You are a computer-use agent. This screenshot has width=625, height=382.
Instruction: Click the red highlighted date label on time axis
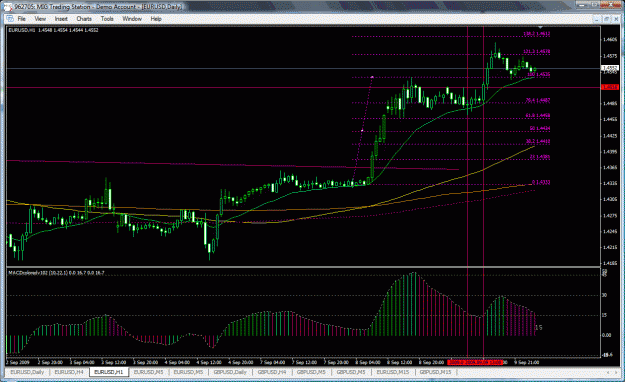click(x=474, y=362)
